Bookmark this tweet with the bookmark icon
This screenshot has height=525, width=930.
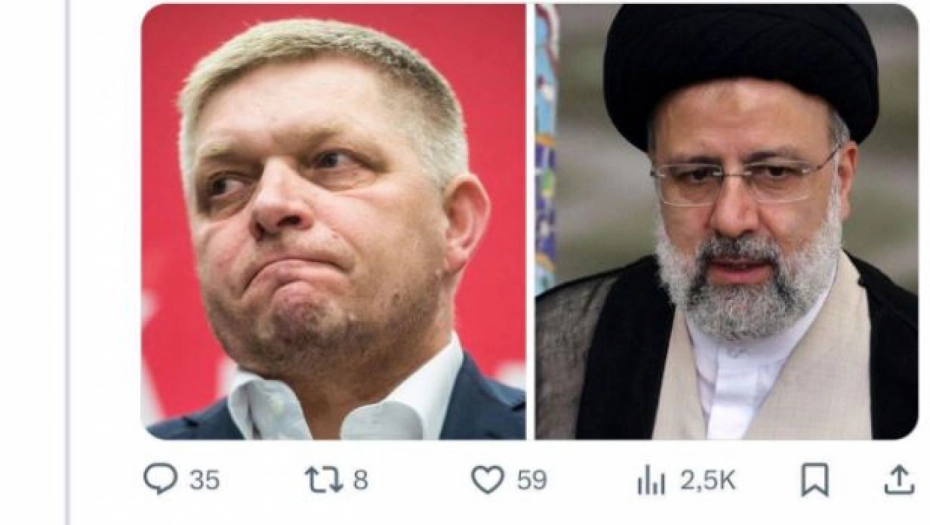(815, 480)
